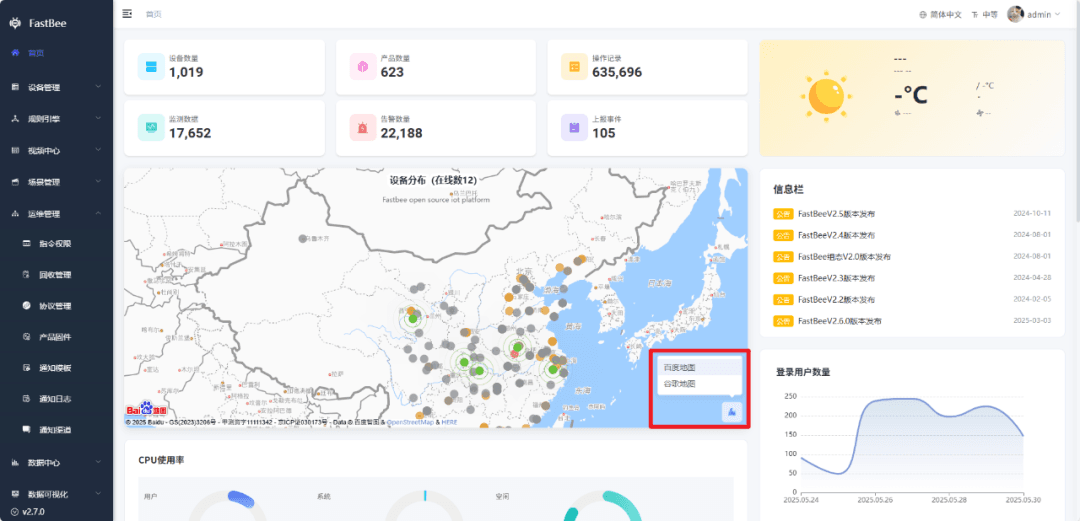Click the 22,188 alarm count value
This screenshot has height=521, width=1080.
pos(402,133)
